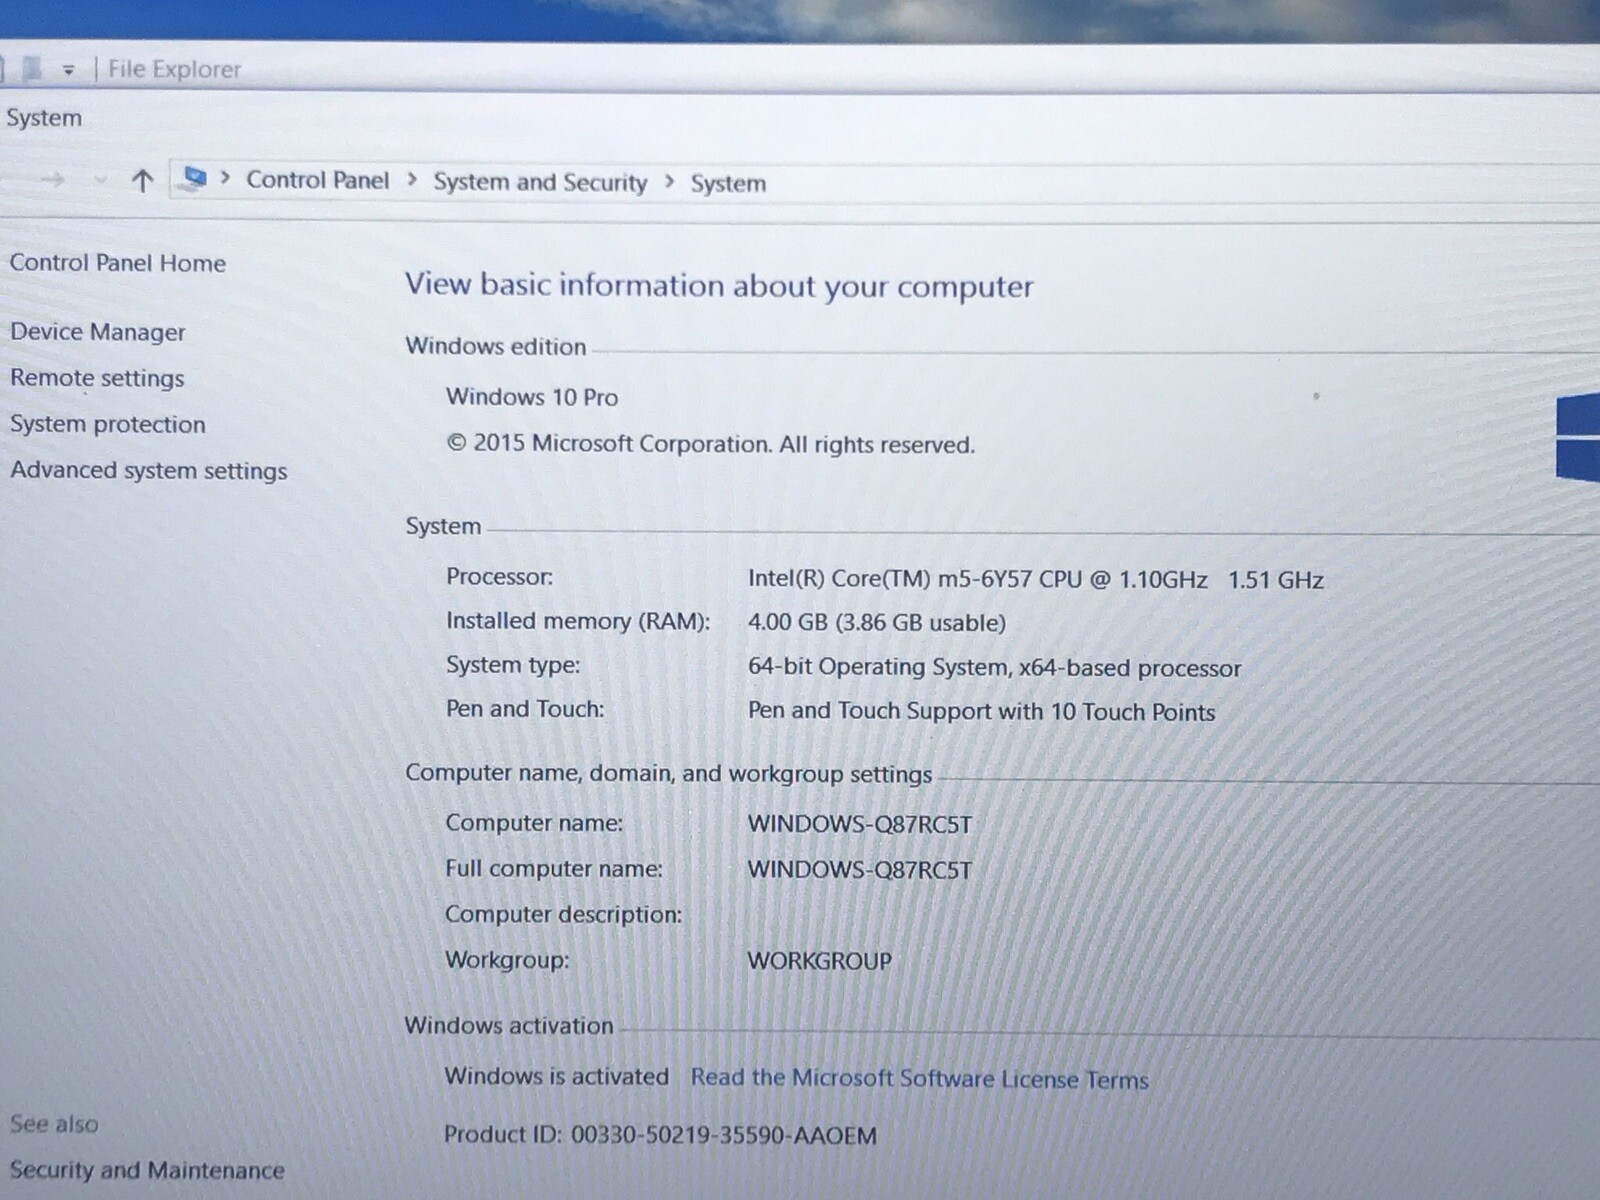The width and height of the screenshot is (1600, 1200).
Task: Select 'Windows is activated' text
Action: click(x=557, y=1076)
